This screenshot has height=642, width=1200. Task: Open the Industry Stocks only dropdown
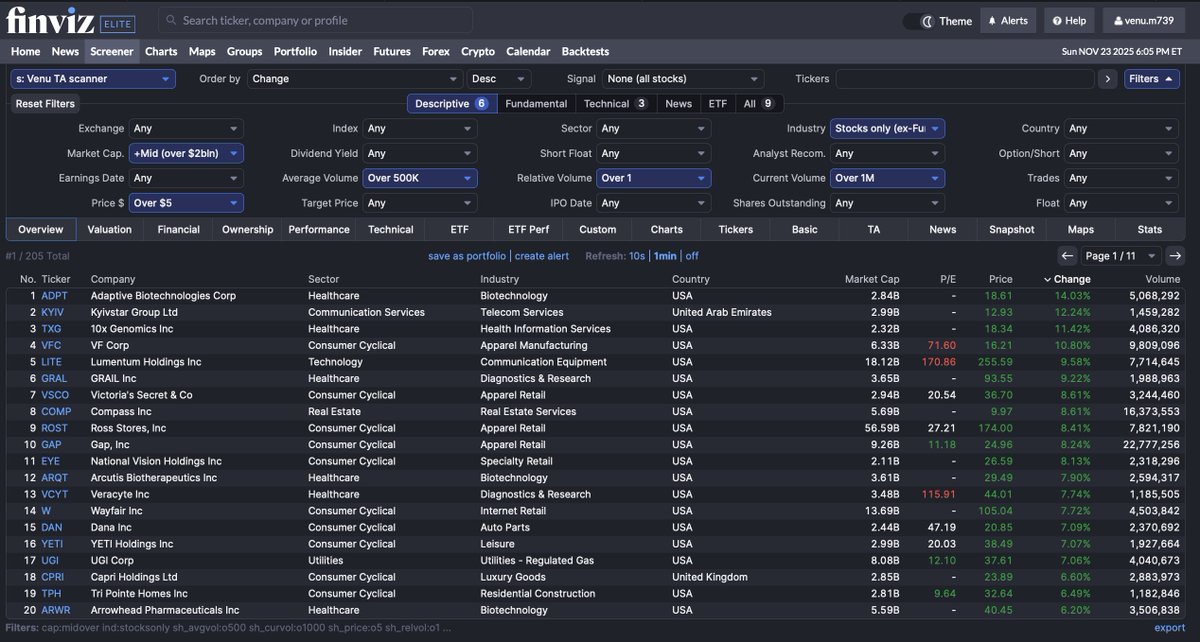888,128
